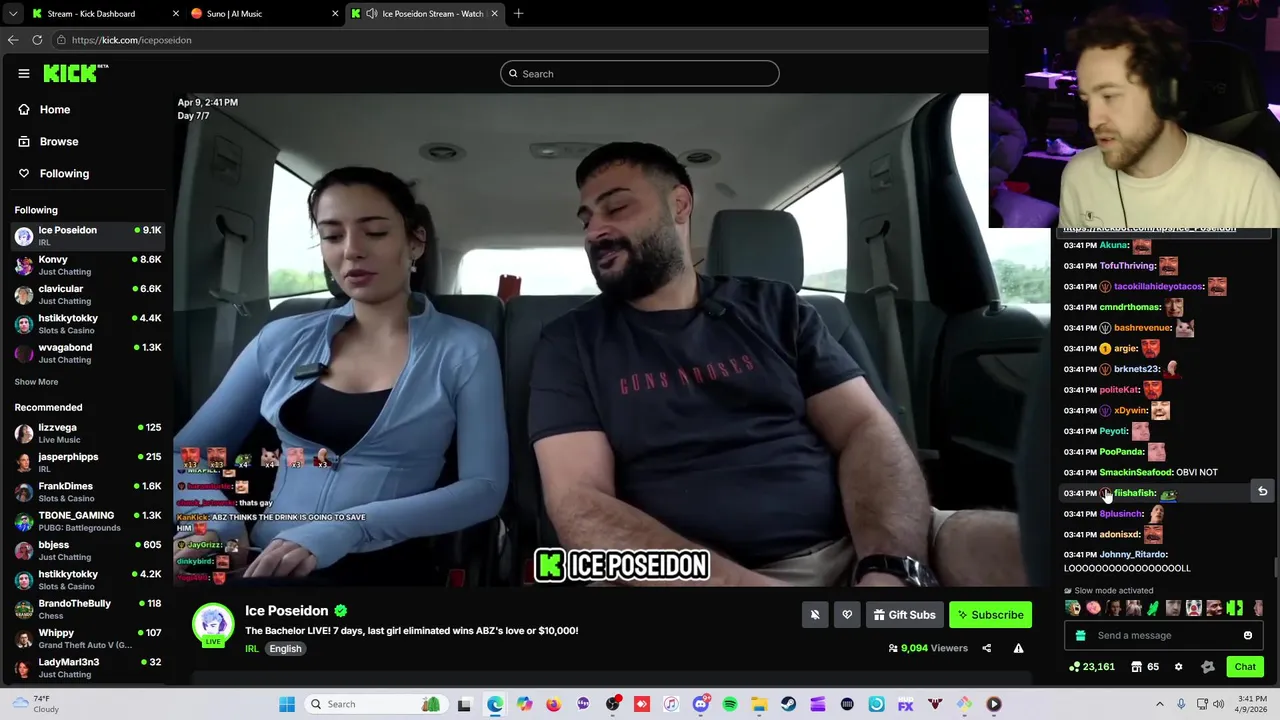
Task: Open BrandoTheBully recommended channel
Action: (x=87, y=609)
